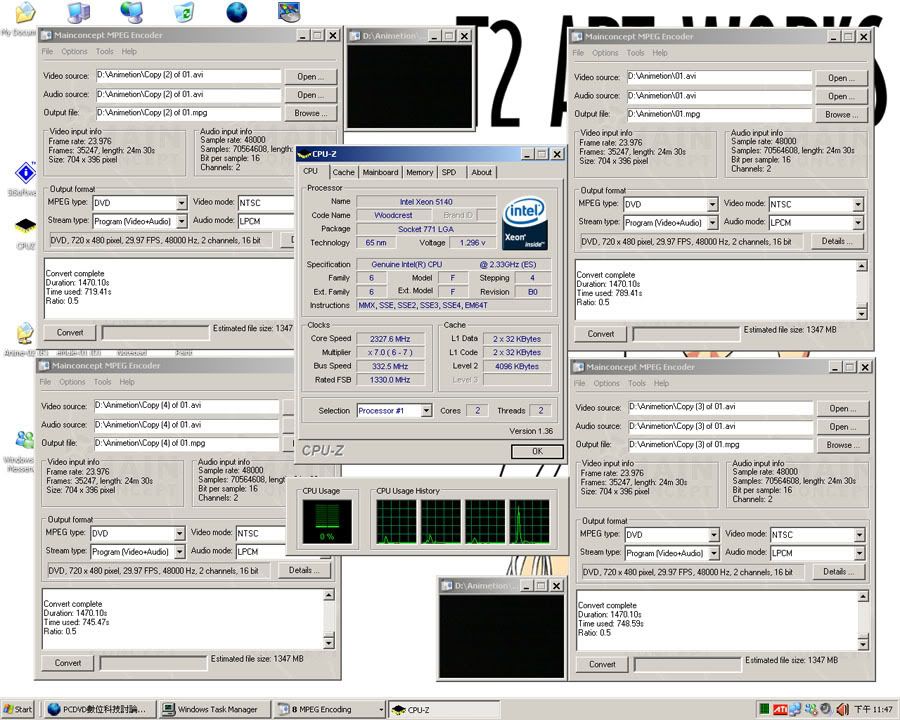This screenshot has width=900, height=720.
Task: Open Video mode dropdown in 01.avi encoder
Action: pyautogui.click(x=858, y=204)
